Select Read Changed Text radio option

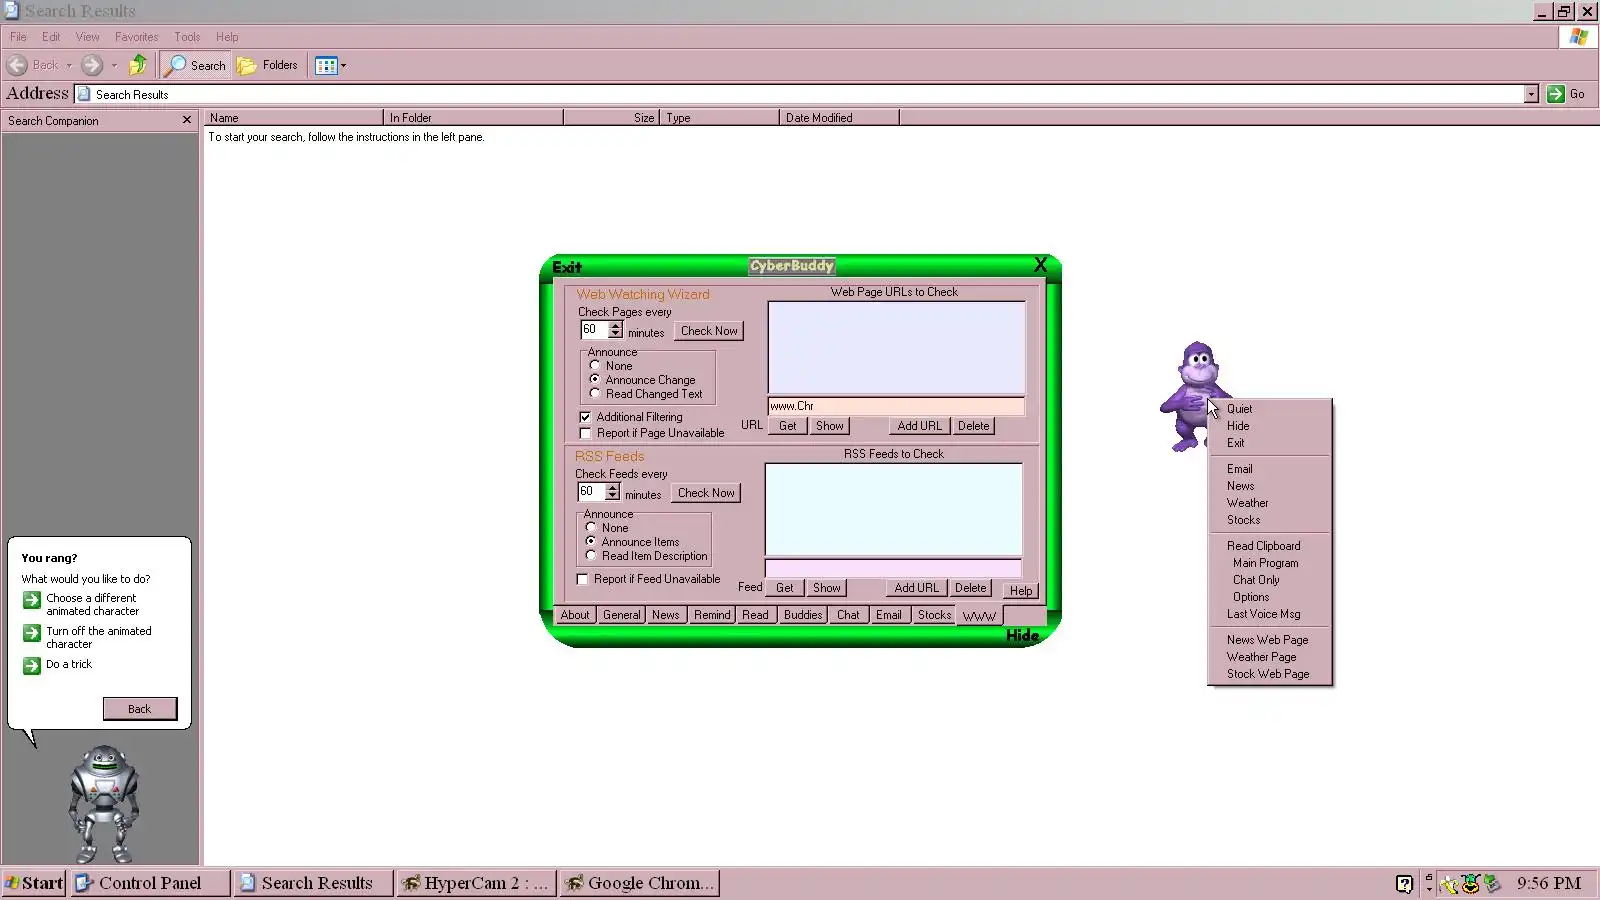point(595,394)
